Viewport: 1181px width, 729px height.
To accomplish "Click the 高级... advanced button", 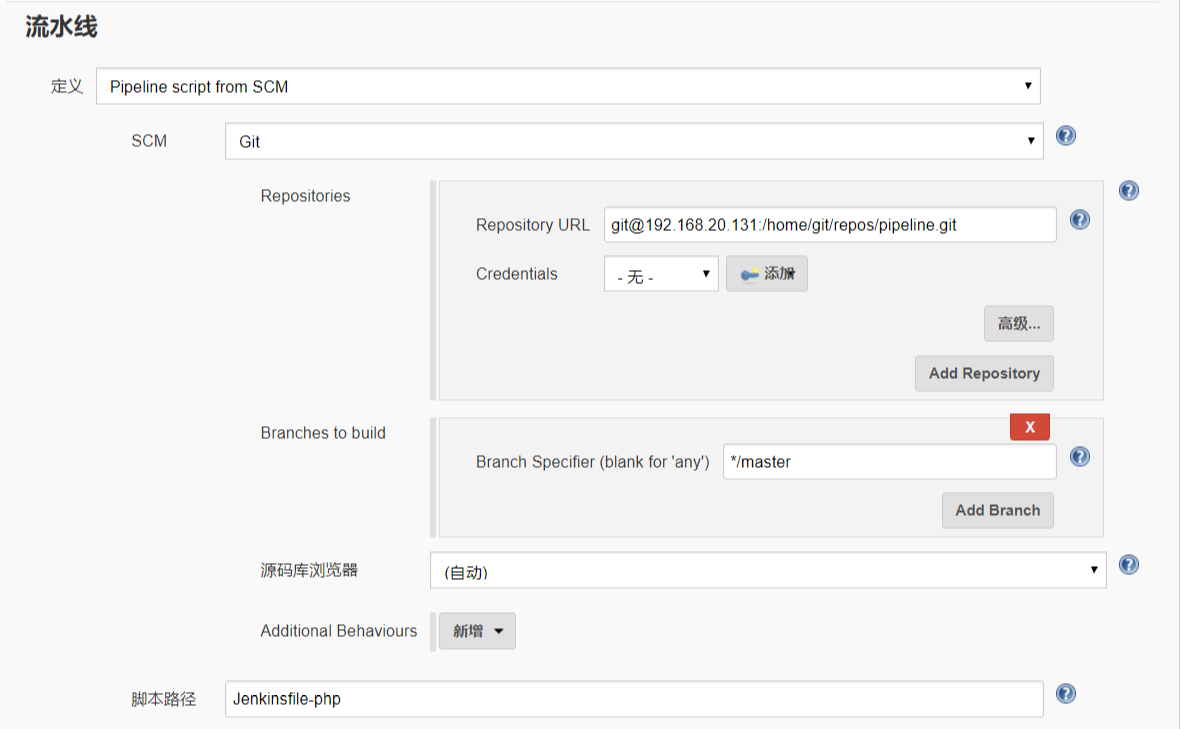I will tap(1019, 324).
